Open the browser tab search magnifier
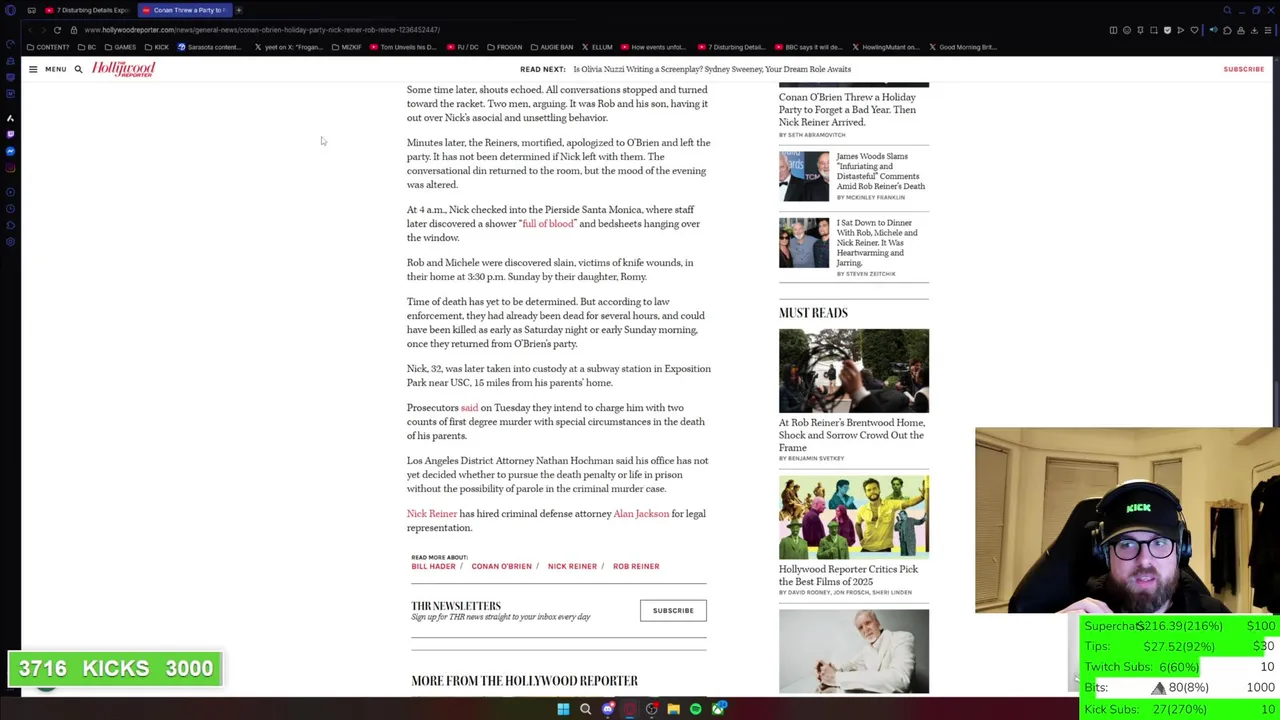This screenshot has height=720, width=1280. coord(1227,10)
